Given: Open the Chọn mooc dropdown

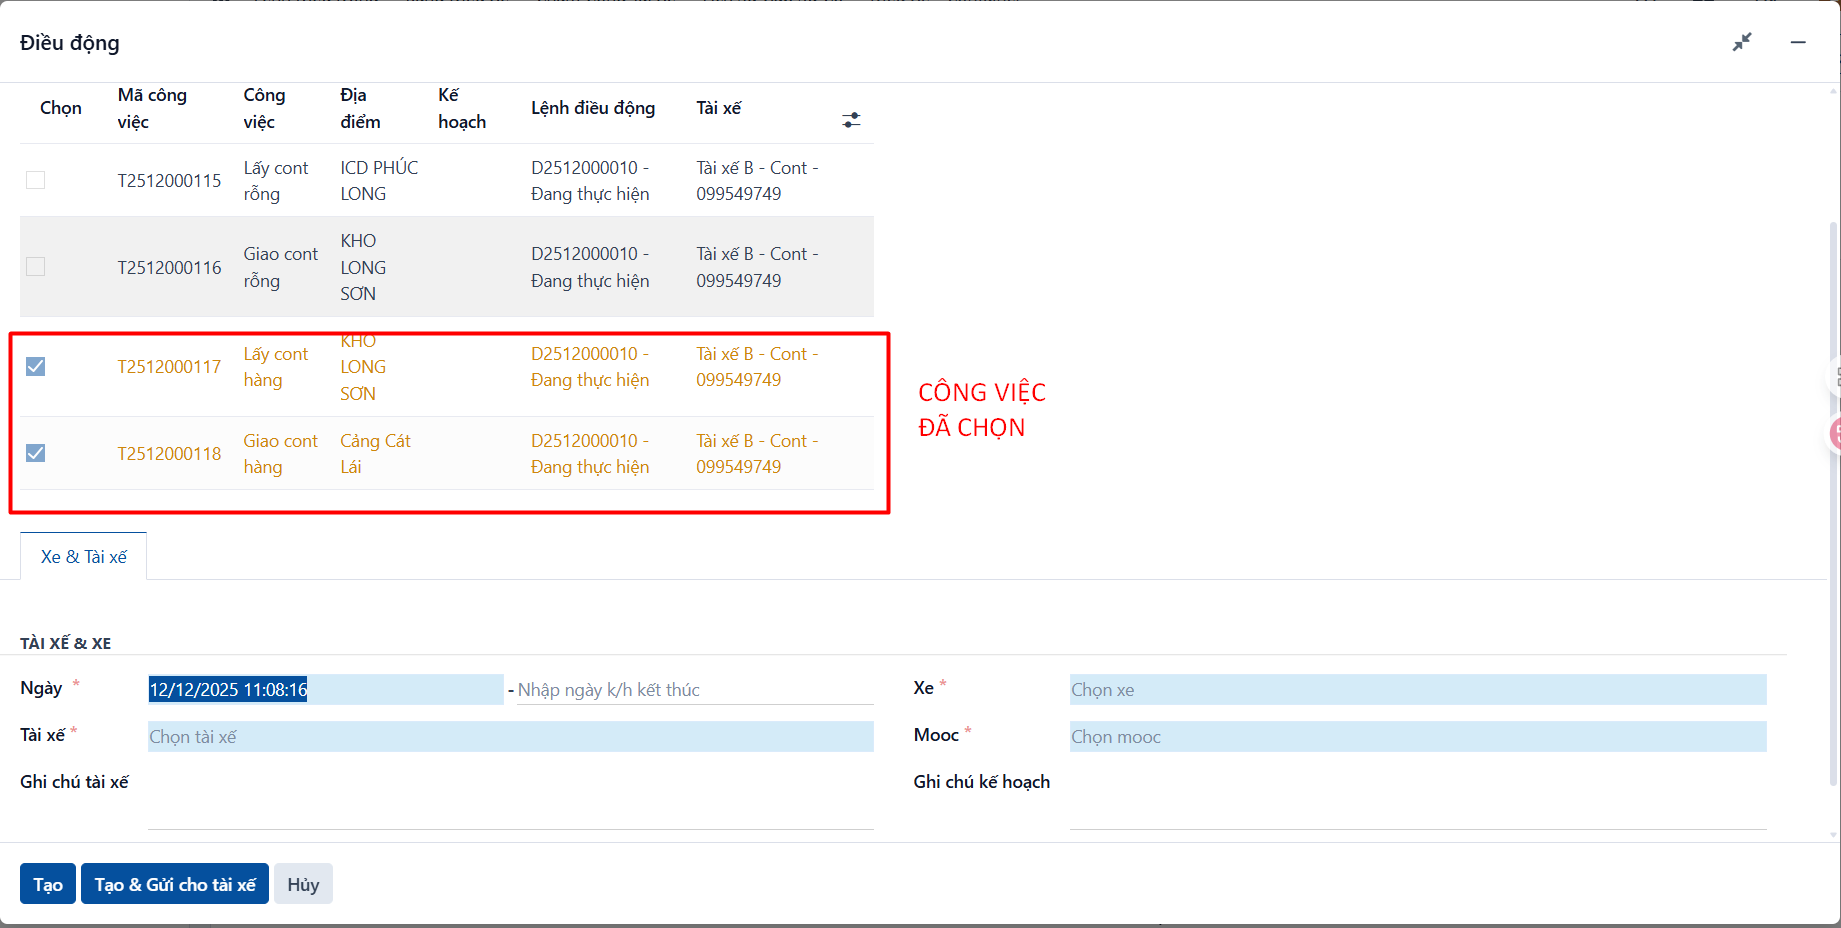Looking at the screenshot, I should (1418, 737).
